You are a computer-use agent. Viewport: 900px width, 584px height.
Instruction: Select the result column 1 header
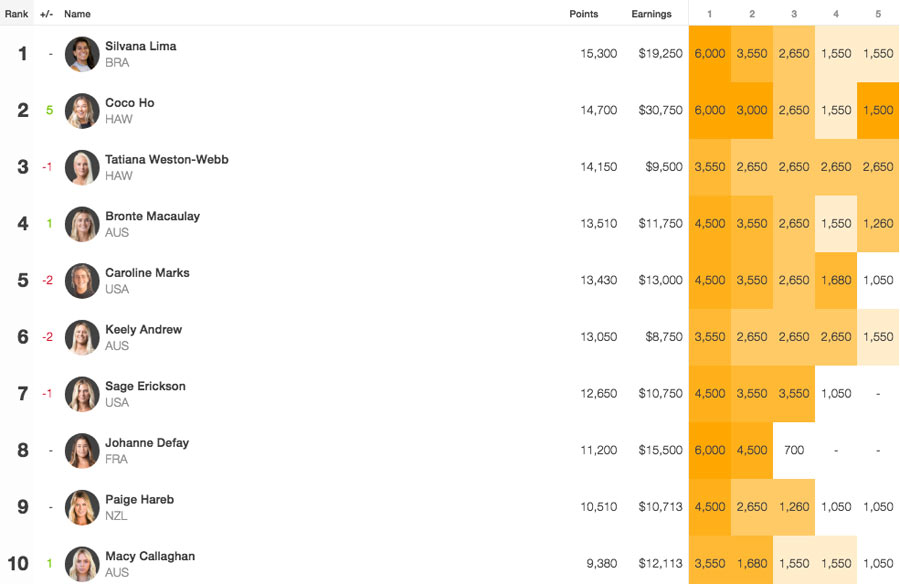click(709, 14)
